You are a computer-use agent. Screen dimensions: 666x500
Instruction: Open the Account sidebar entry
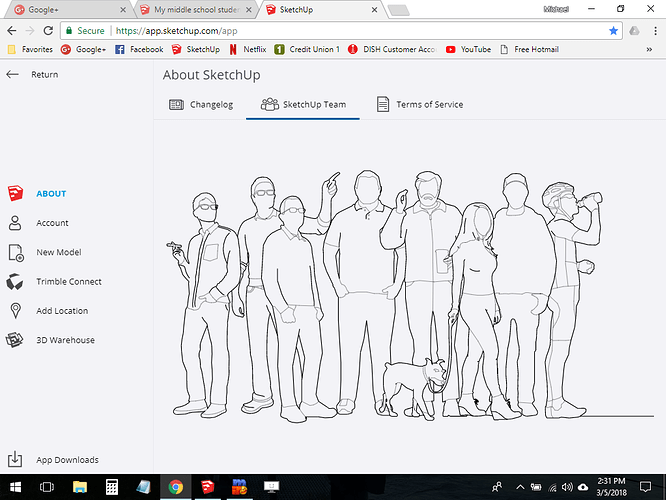[x=52, y=223]
